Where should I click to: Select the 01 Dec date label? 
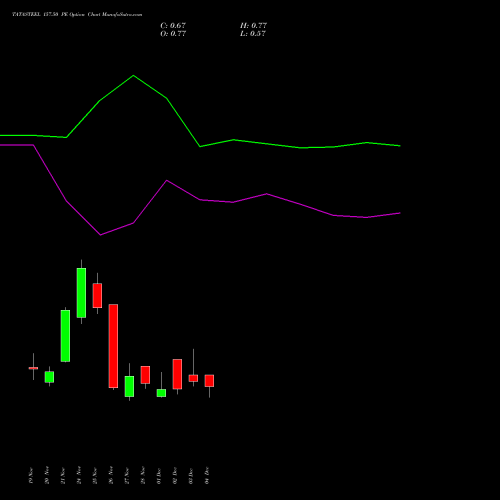click(159, 476)
